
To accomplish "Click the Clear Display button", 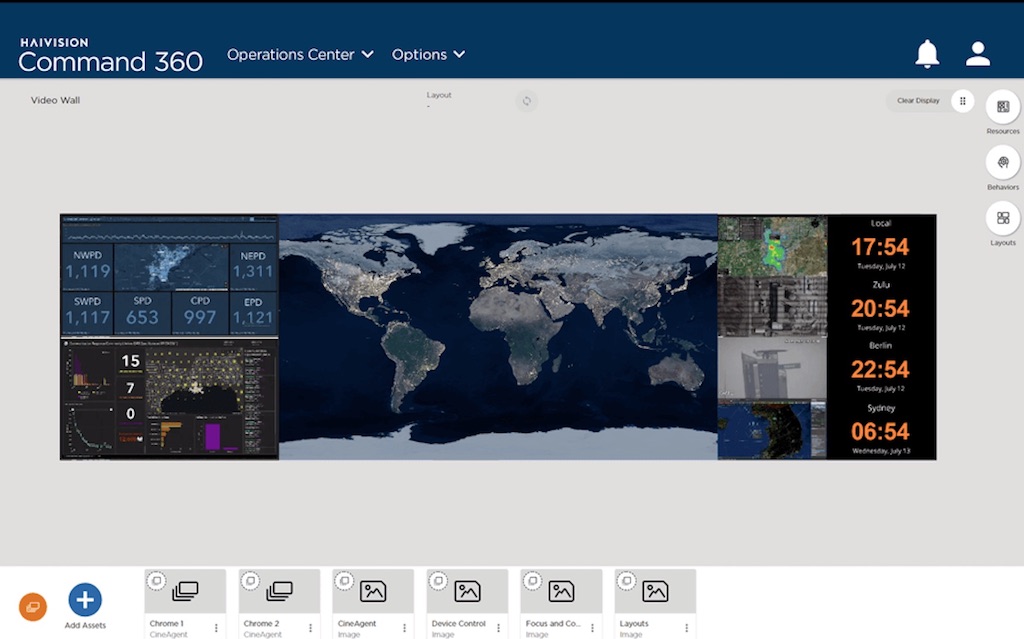I will coord(917,101).
